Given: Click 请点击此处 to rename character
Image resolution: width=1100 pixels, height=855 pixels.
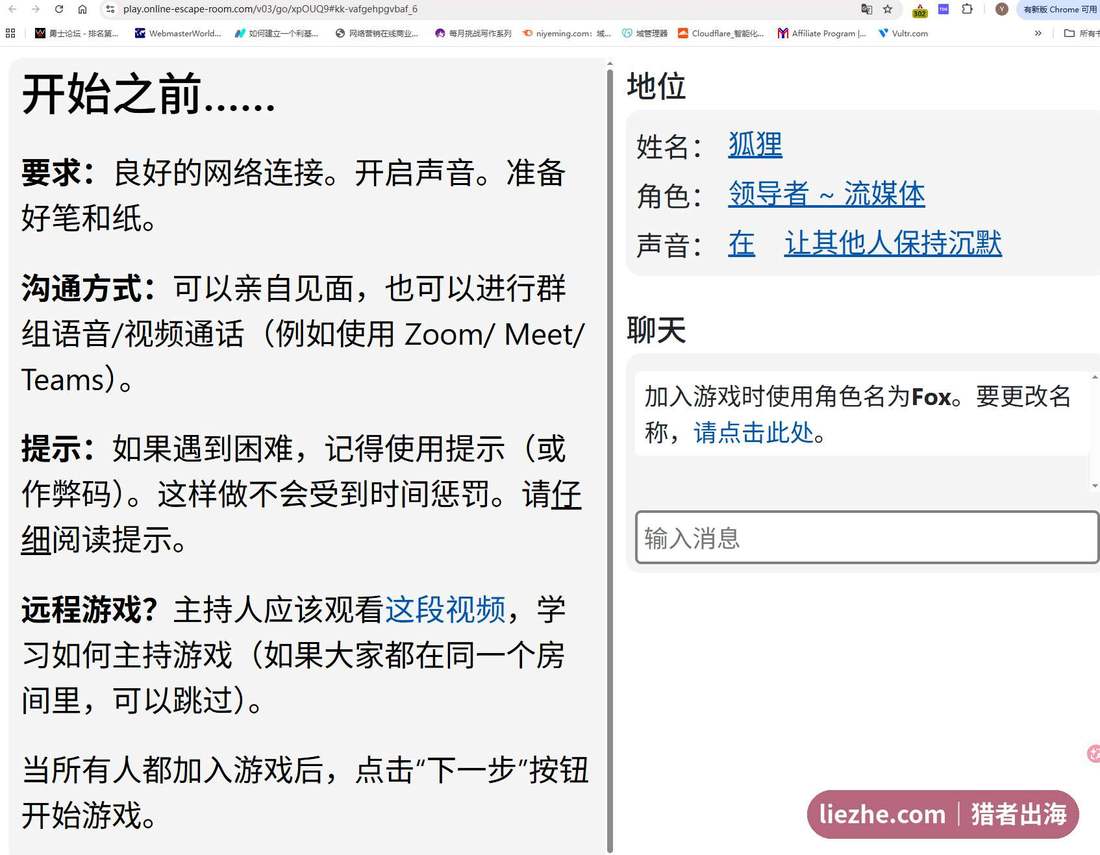Looking at the screenshot, I should point(753,432).
